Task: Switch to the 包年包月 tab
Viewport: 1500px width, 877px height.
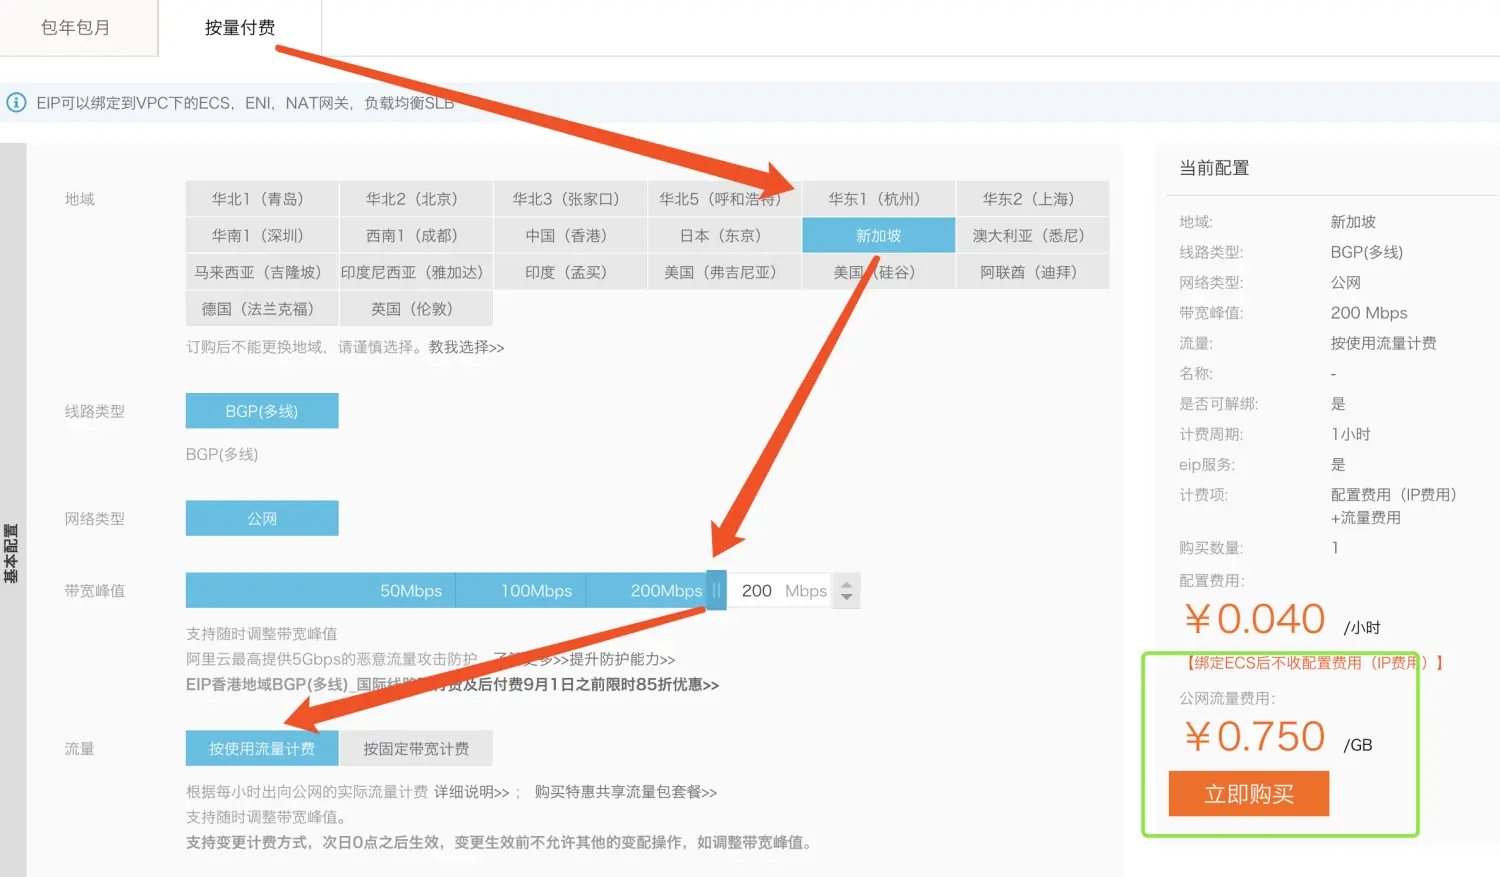Action: tap(77, 28)
